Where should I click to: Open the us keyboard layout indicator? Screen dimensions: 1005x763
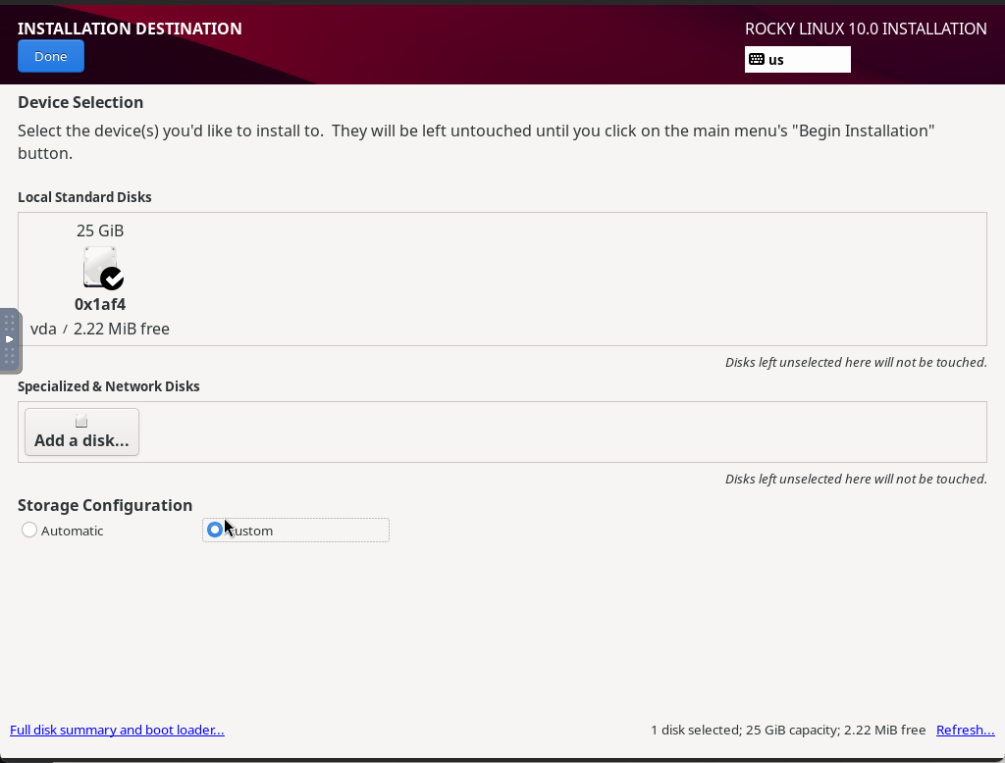797,60
